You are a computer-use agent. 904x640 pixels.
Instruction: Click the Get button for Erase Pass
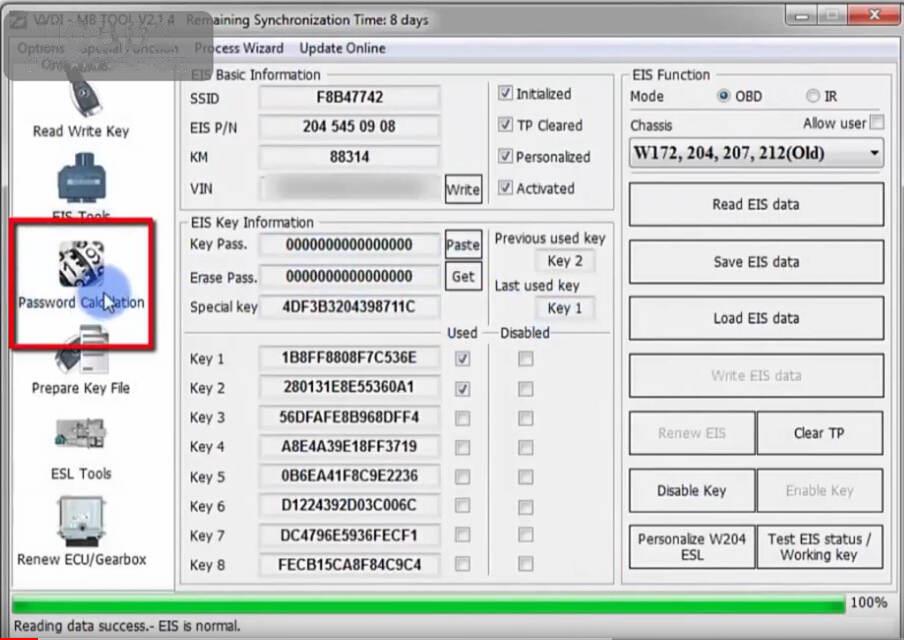coord(463,276)
